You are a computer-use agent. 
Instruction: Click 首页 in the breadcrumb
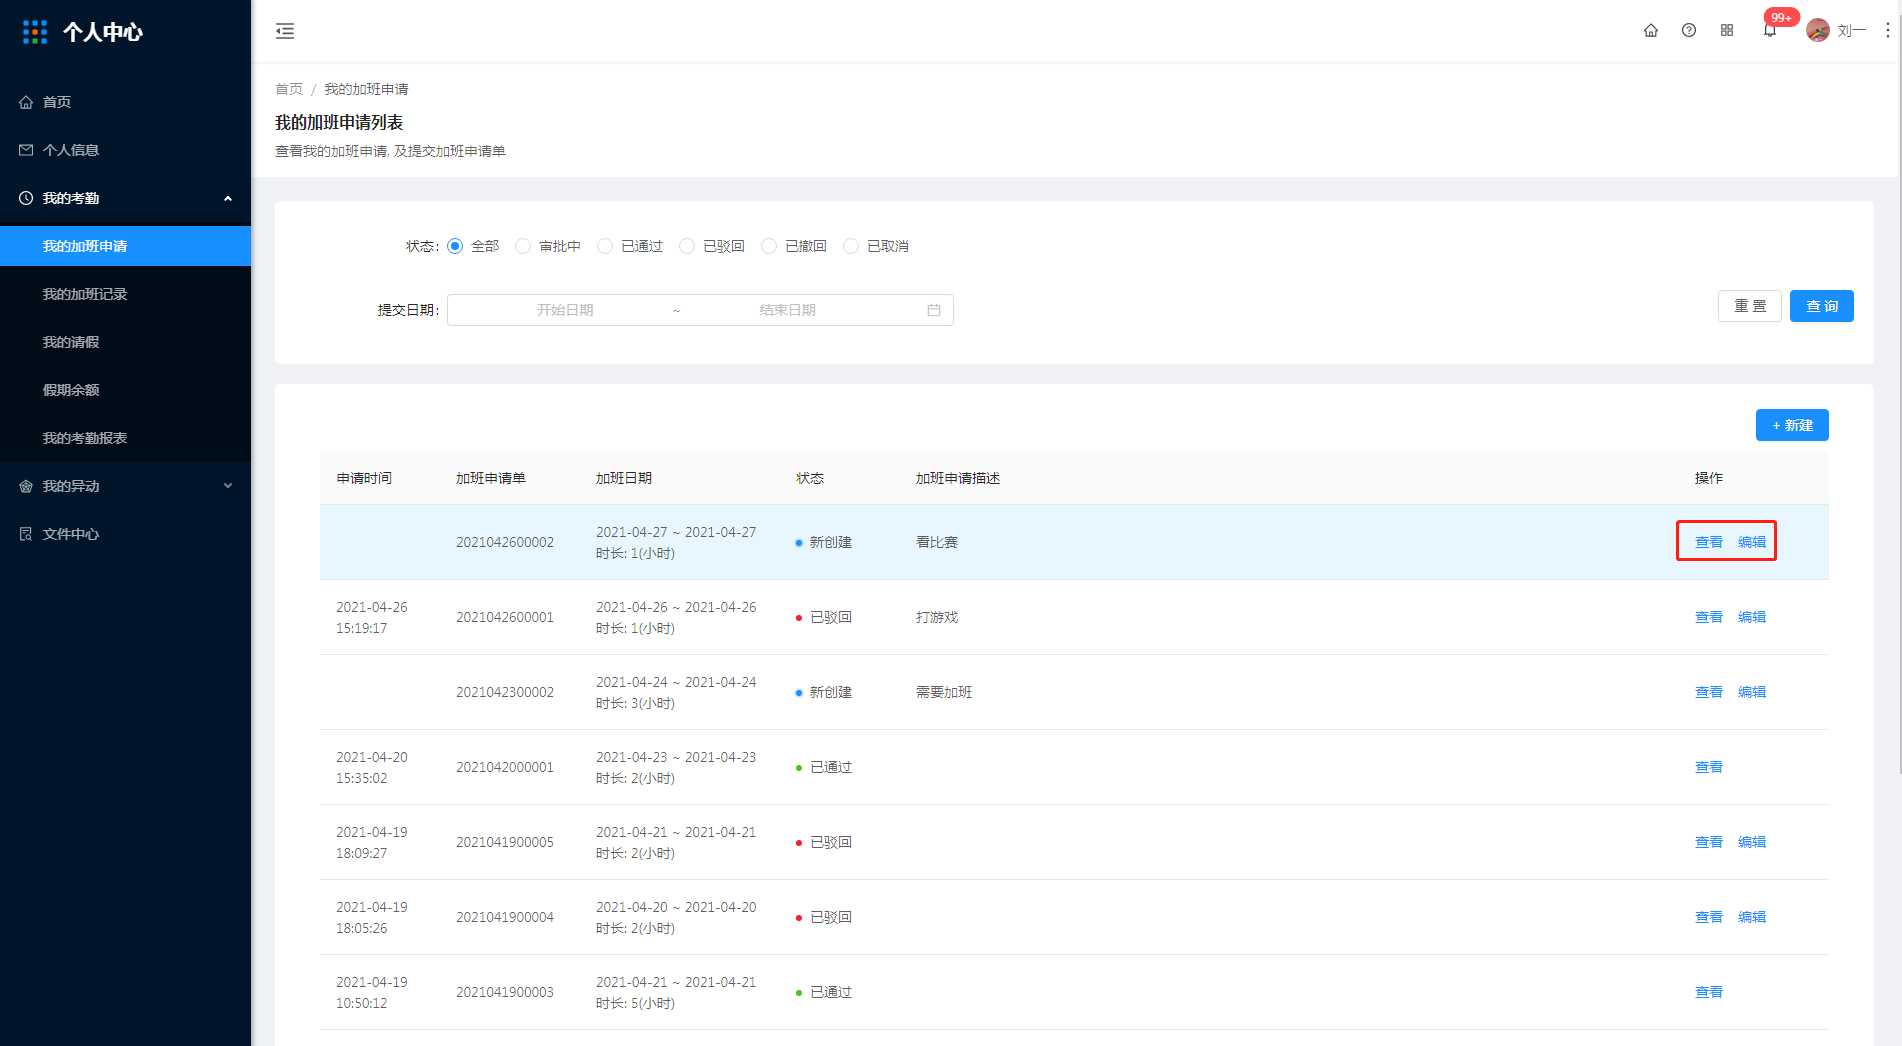pos(289,89)
